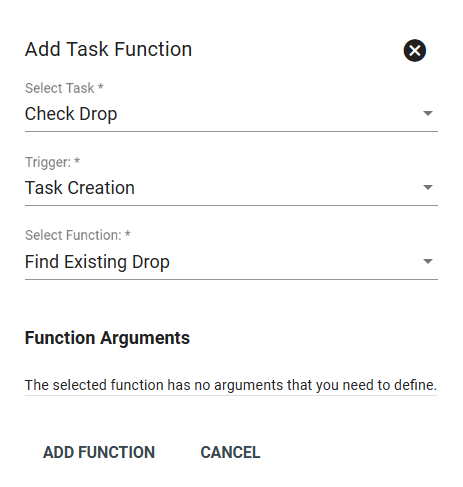
Task: Click the Trigger field label
Action: point(48,162)
